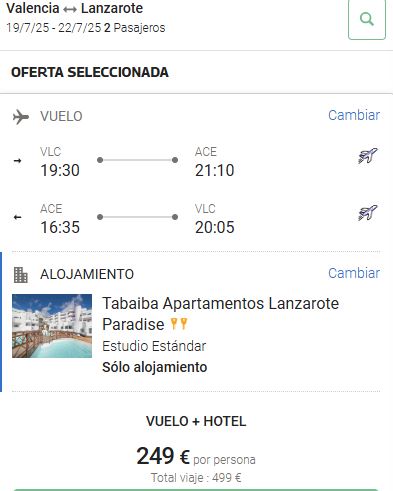Click the 2 Pasajeros passenger count
Screen dimensions: 393x491
[134, 28]
